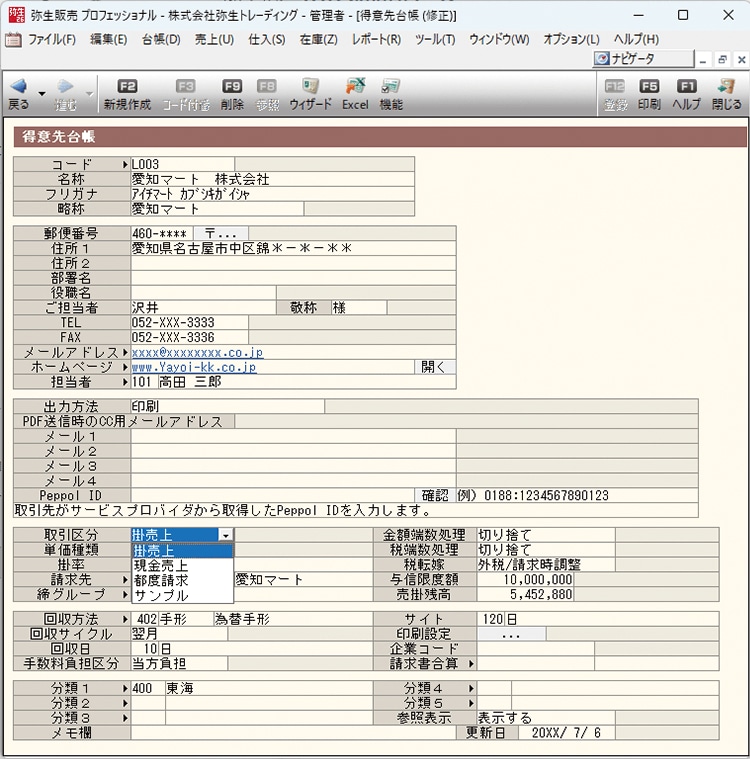This screenshot has height=759, width=750.
Task: Choose サンプル from the dropdown list
Action: pos(183,595)
